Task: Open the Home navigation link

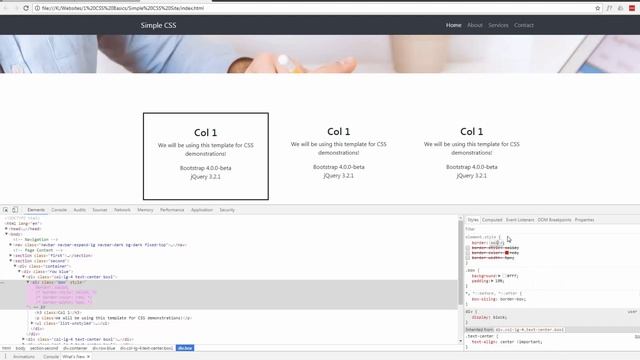Action: [453, 25]
